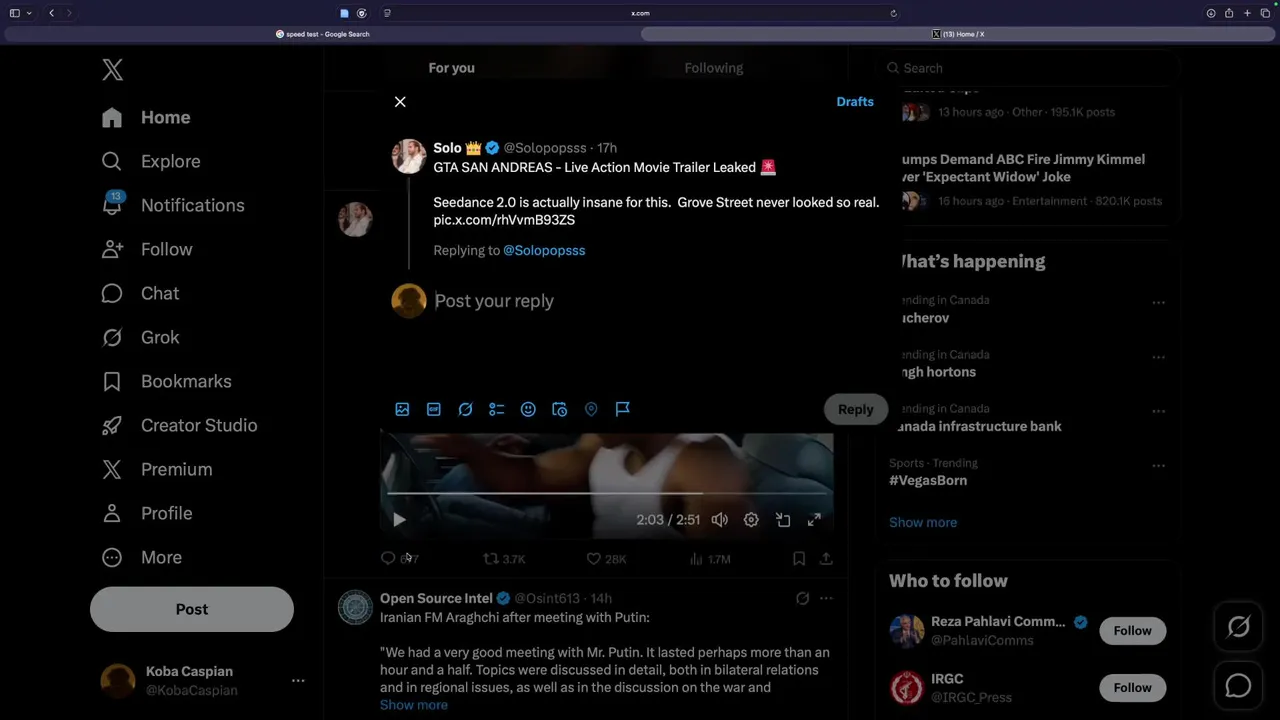The height and width of the screenshot is (720, 1280).
Task: Toggle video volume mute
Action: point(719,520)
